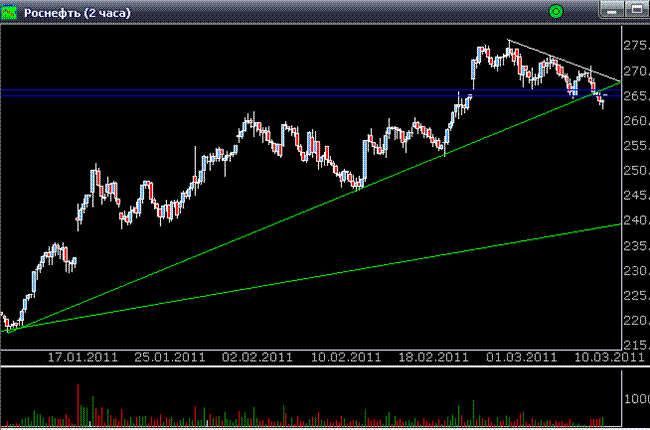Click the green chart icon in title bar
This screenshot has width=650, height=430.
9,12
